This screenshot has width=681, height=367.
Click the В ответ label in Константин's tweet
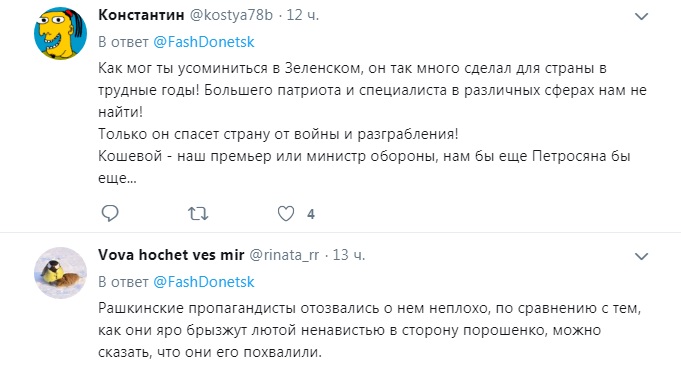123,42
